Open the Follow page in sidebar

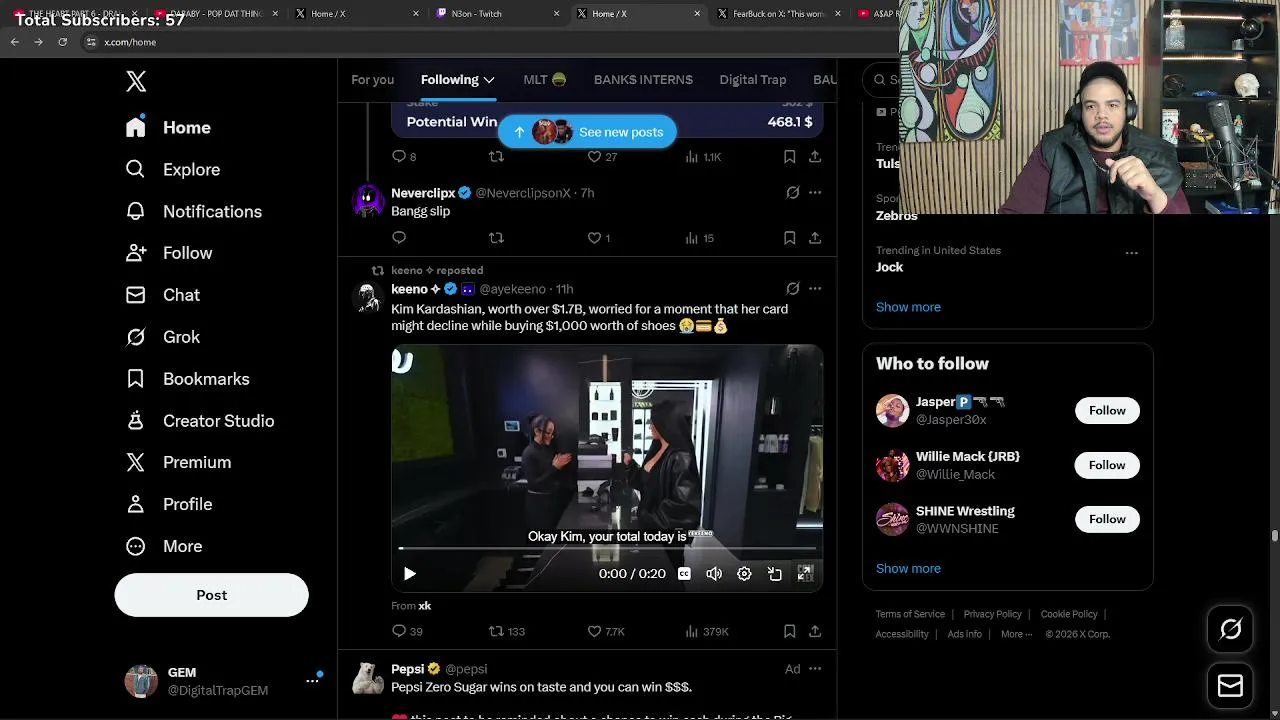(x=169, y=254)
